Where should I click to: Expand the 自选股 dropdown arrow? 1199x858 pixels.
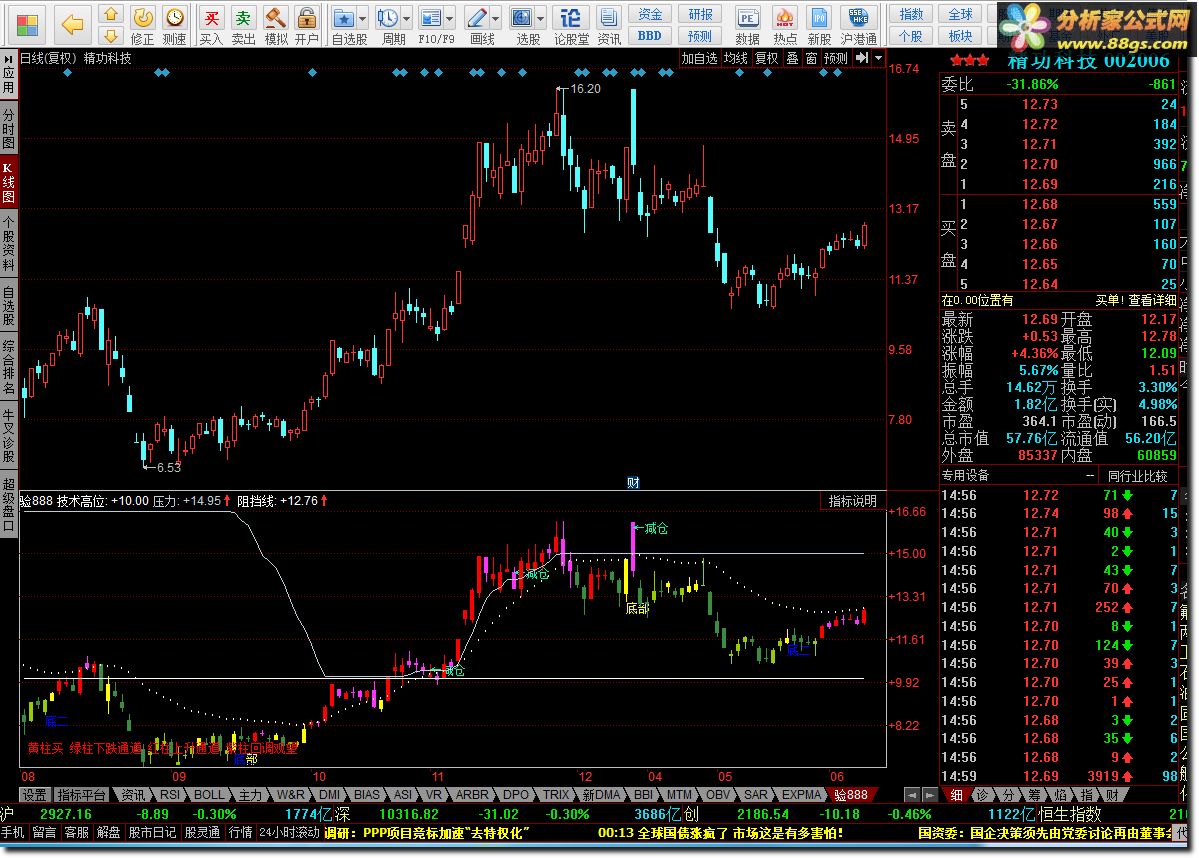(x=362, y=18)
